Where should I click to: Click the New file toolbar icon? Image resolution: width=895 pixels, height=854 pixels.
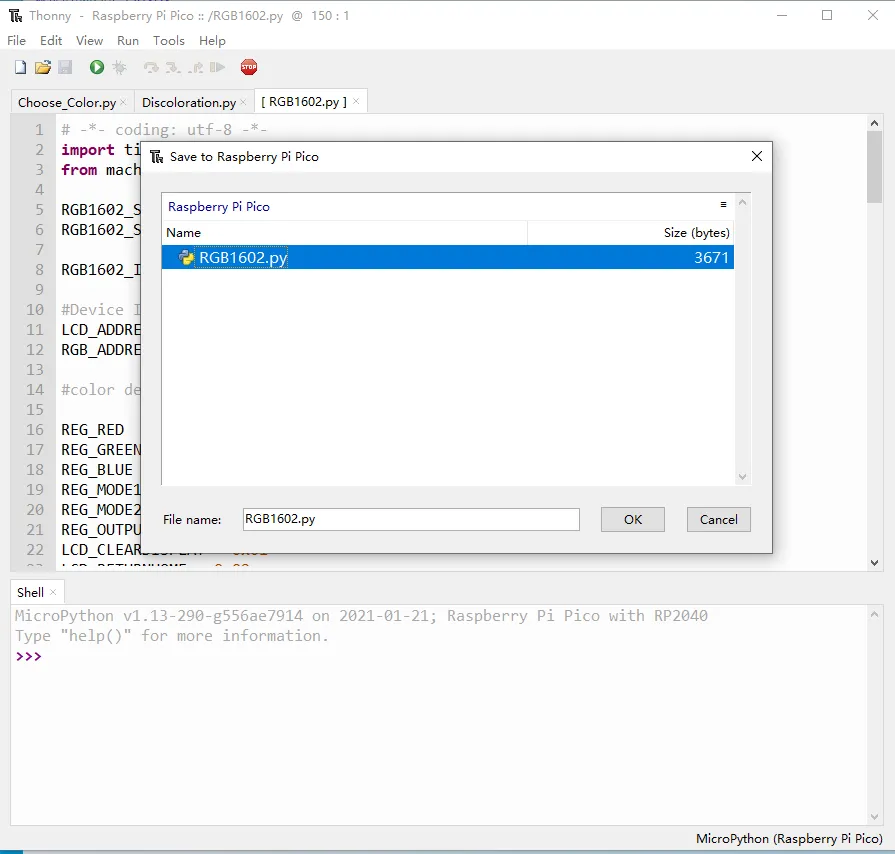(x=21, y=67)
